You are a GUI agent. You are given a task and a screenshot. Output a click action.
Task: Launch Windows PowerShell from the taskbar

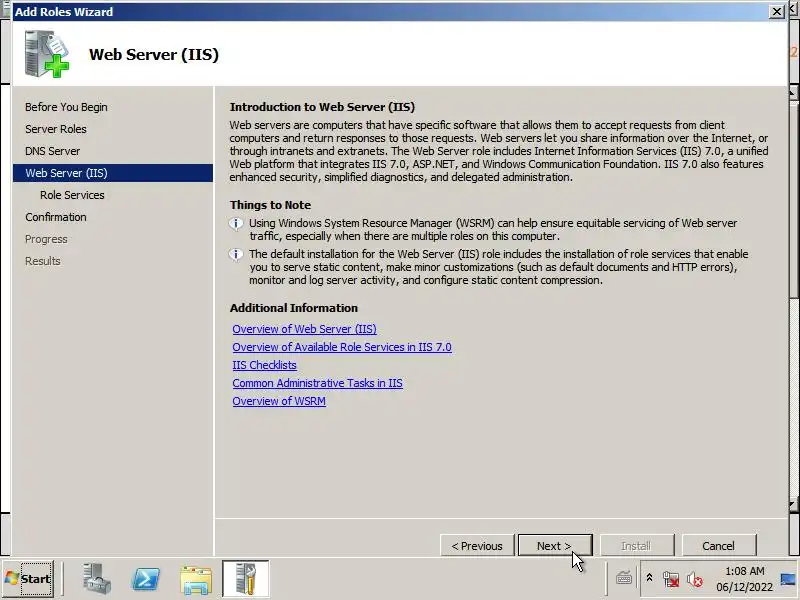(145, 579)
